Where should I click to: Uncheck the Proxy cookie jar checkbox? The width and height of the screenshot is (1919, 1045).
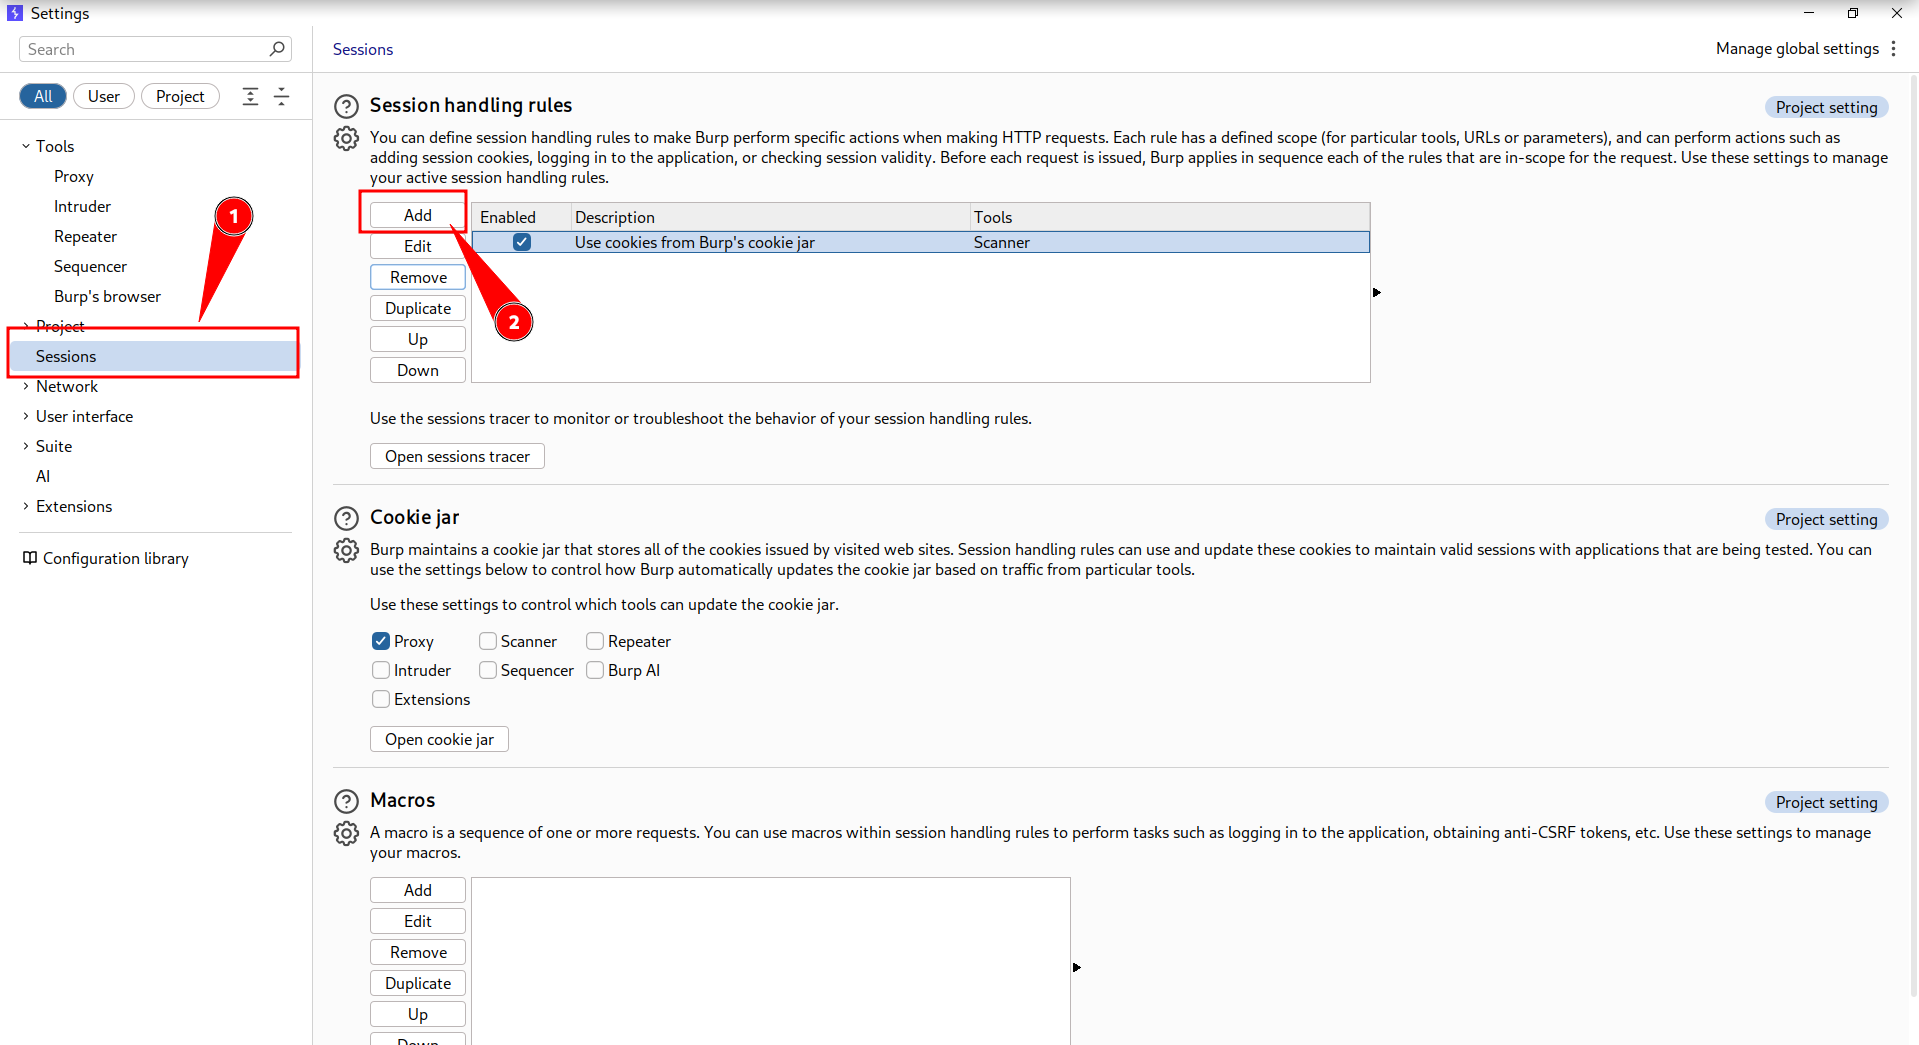coord(381,641)
